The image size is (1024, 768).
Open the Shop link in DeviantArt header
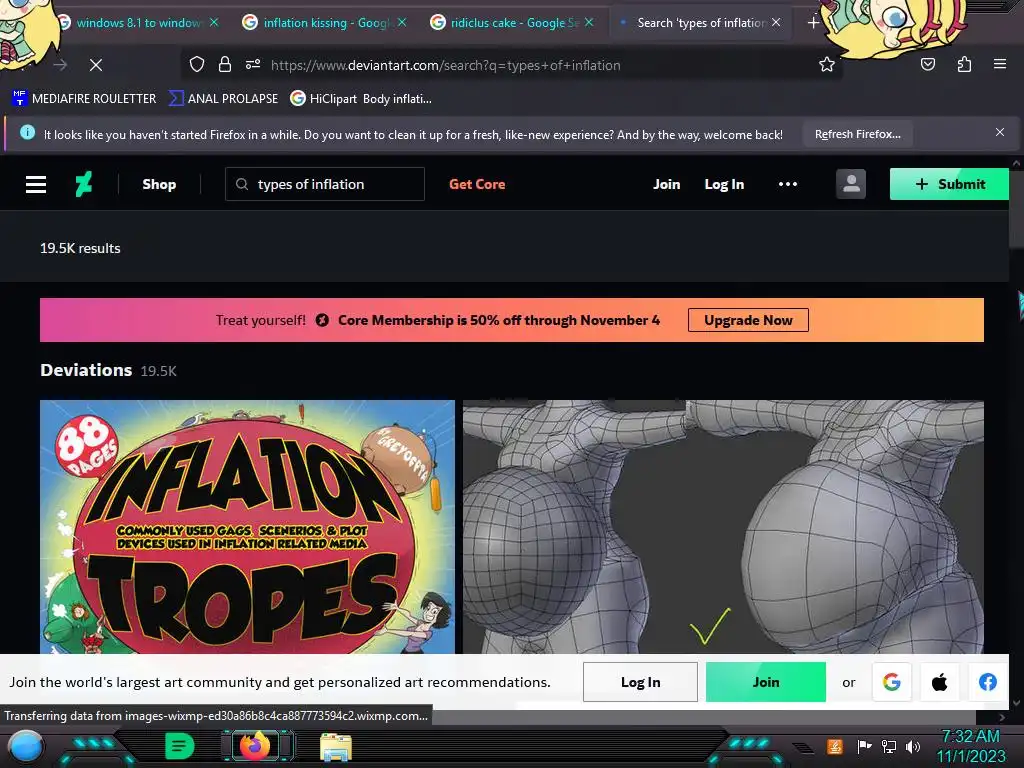159,185
